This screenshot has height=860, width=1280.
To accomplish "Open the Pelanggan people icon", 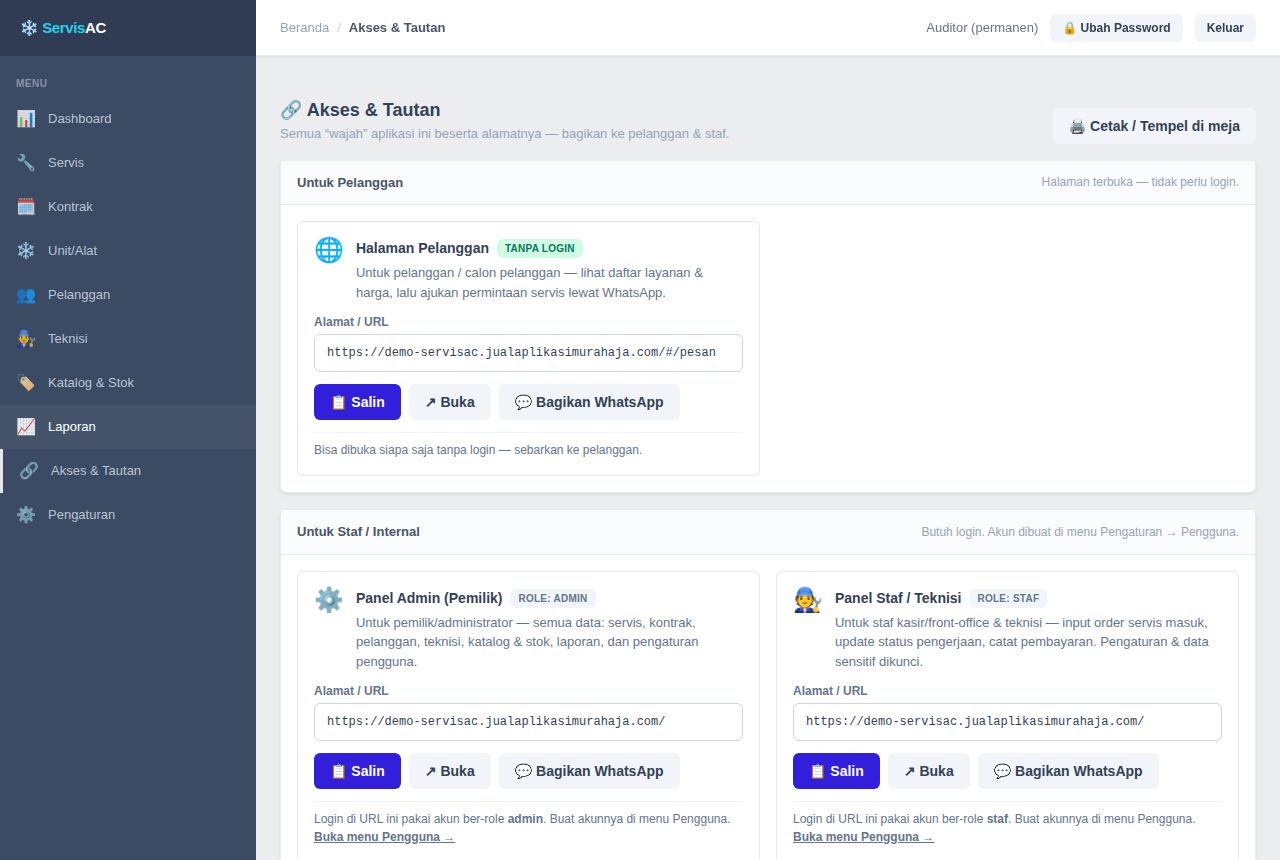I will tap(26, 295).
